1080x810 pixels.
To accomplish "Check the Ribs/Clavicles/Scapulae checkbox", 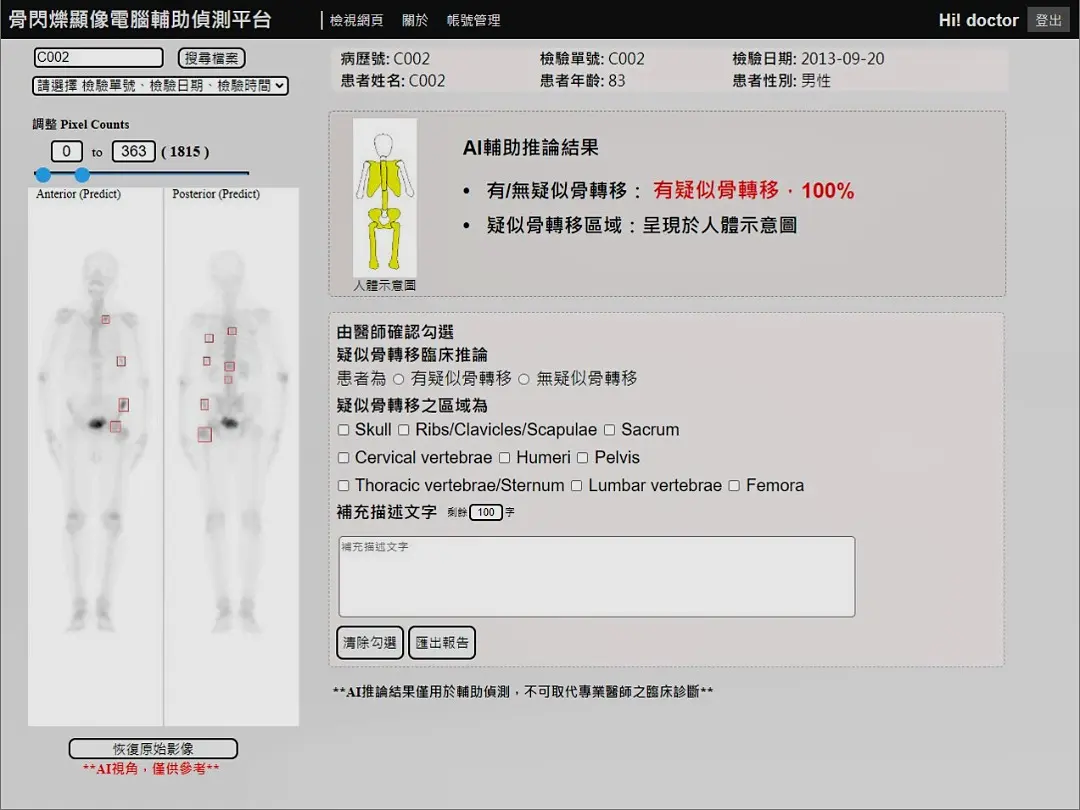I will tap(404, 430).
